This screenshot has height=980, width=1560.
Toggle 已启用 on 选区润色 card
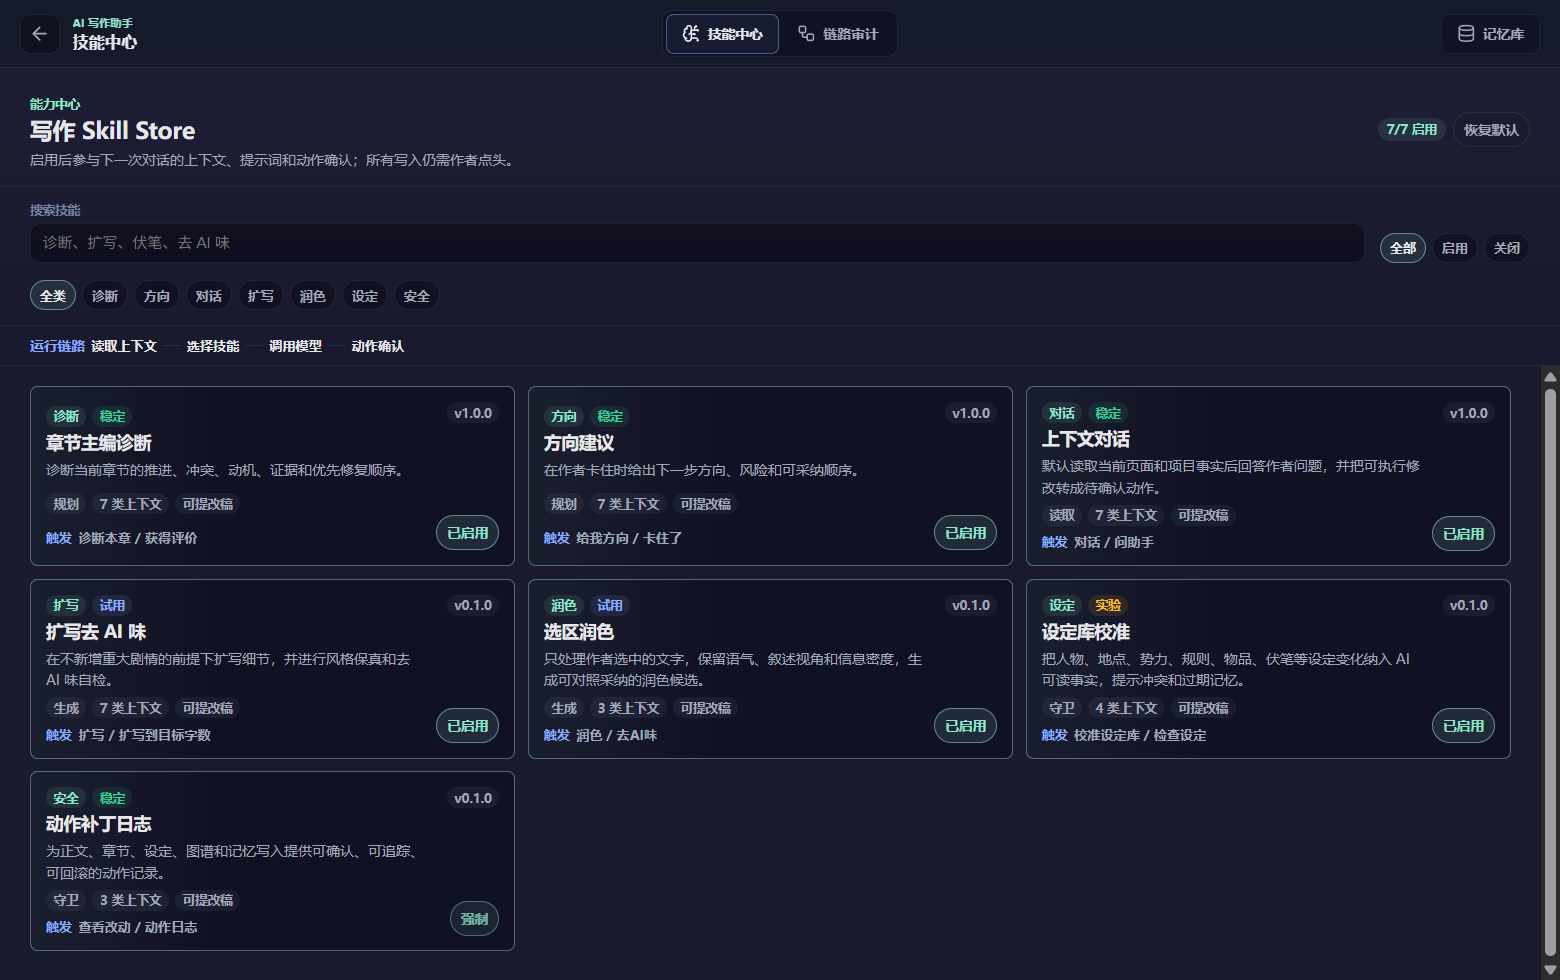[x=965, y=726]
